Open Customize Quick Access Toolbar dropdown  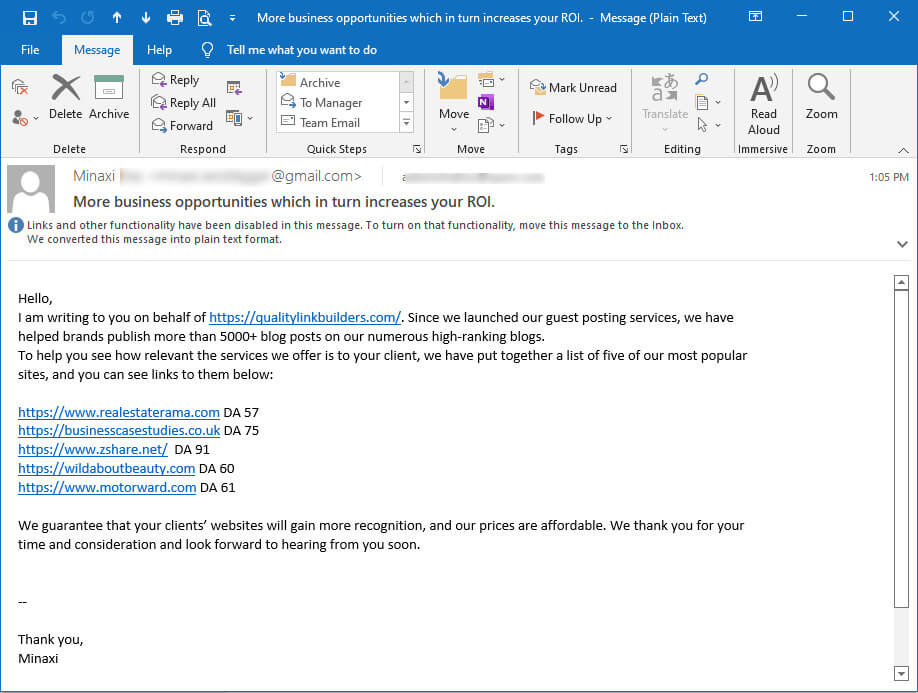pyautogui.click(x=232, y=18)
